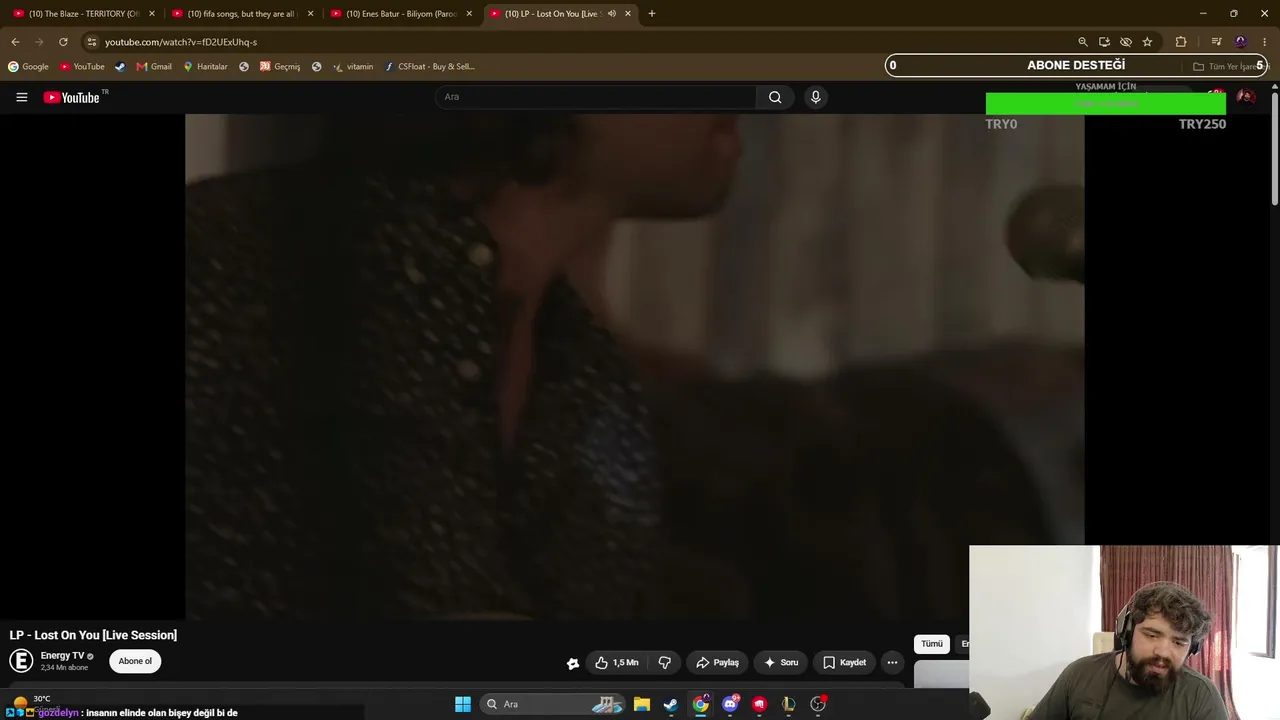Switch to The Blaze - TERRITORY tab
The image size is (1280, 720).
(x=83, y=14)
